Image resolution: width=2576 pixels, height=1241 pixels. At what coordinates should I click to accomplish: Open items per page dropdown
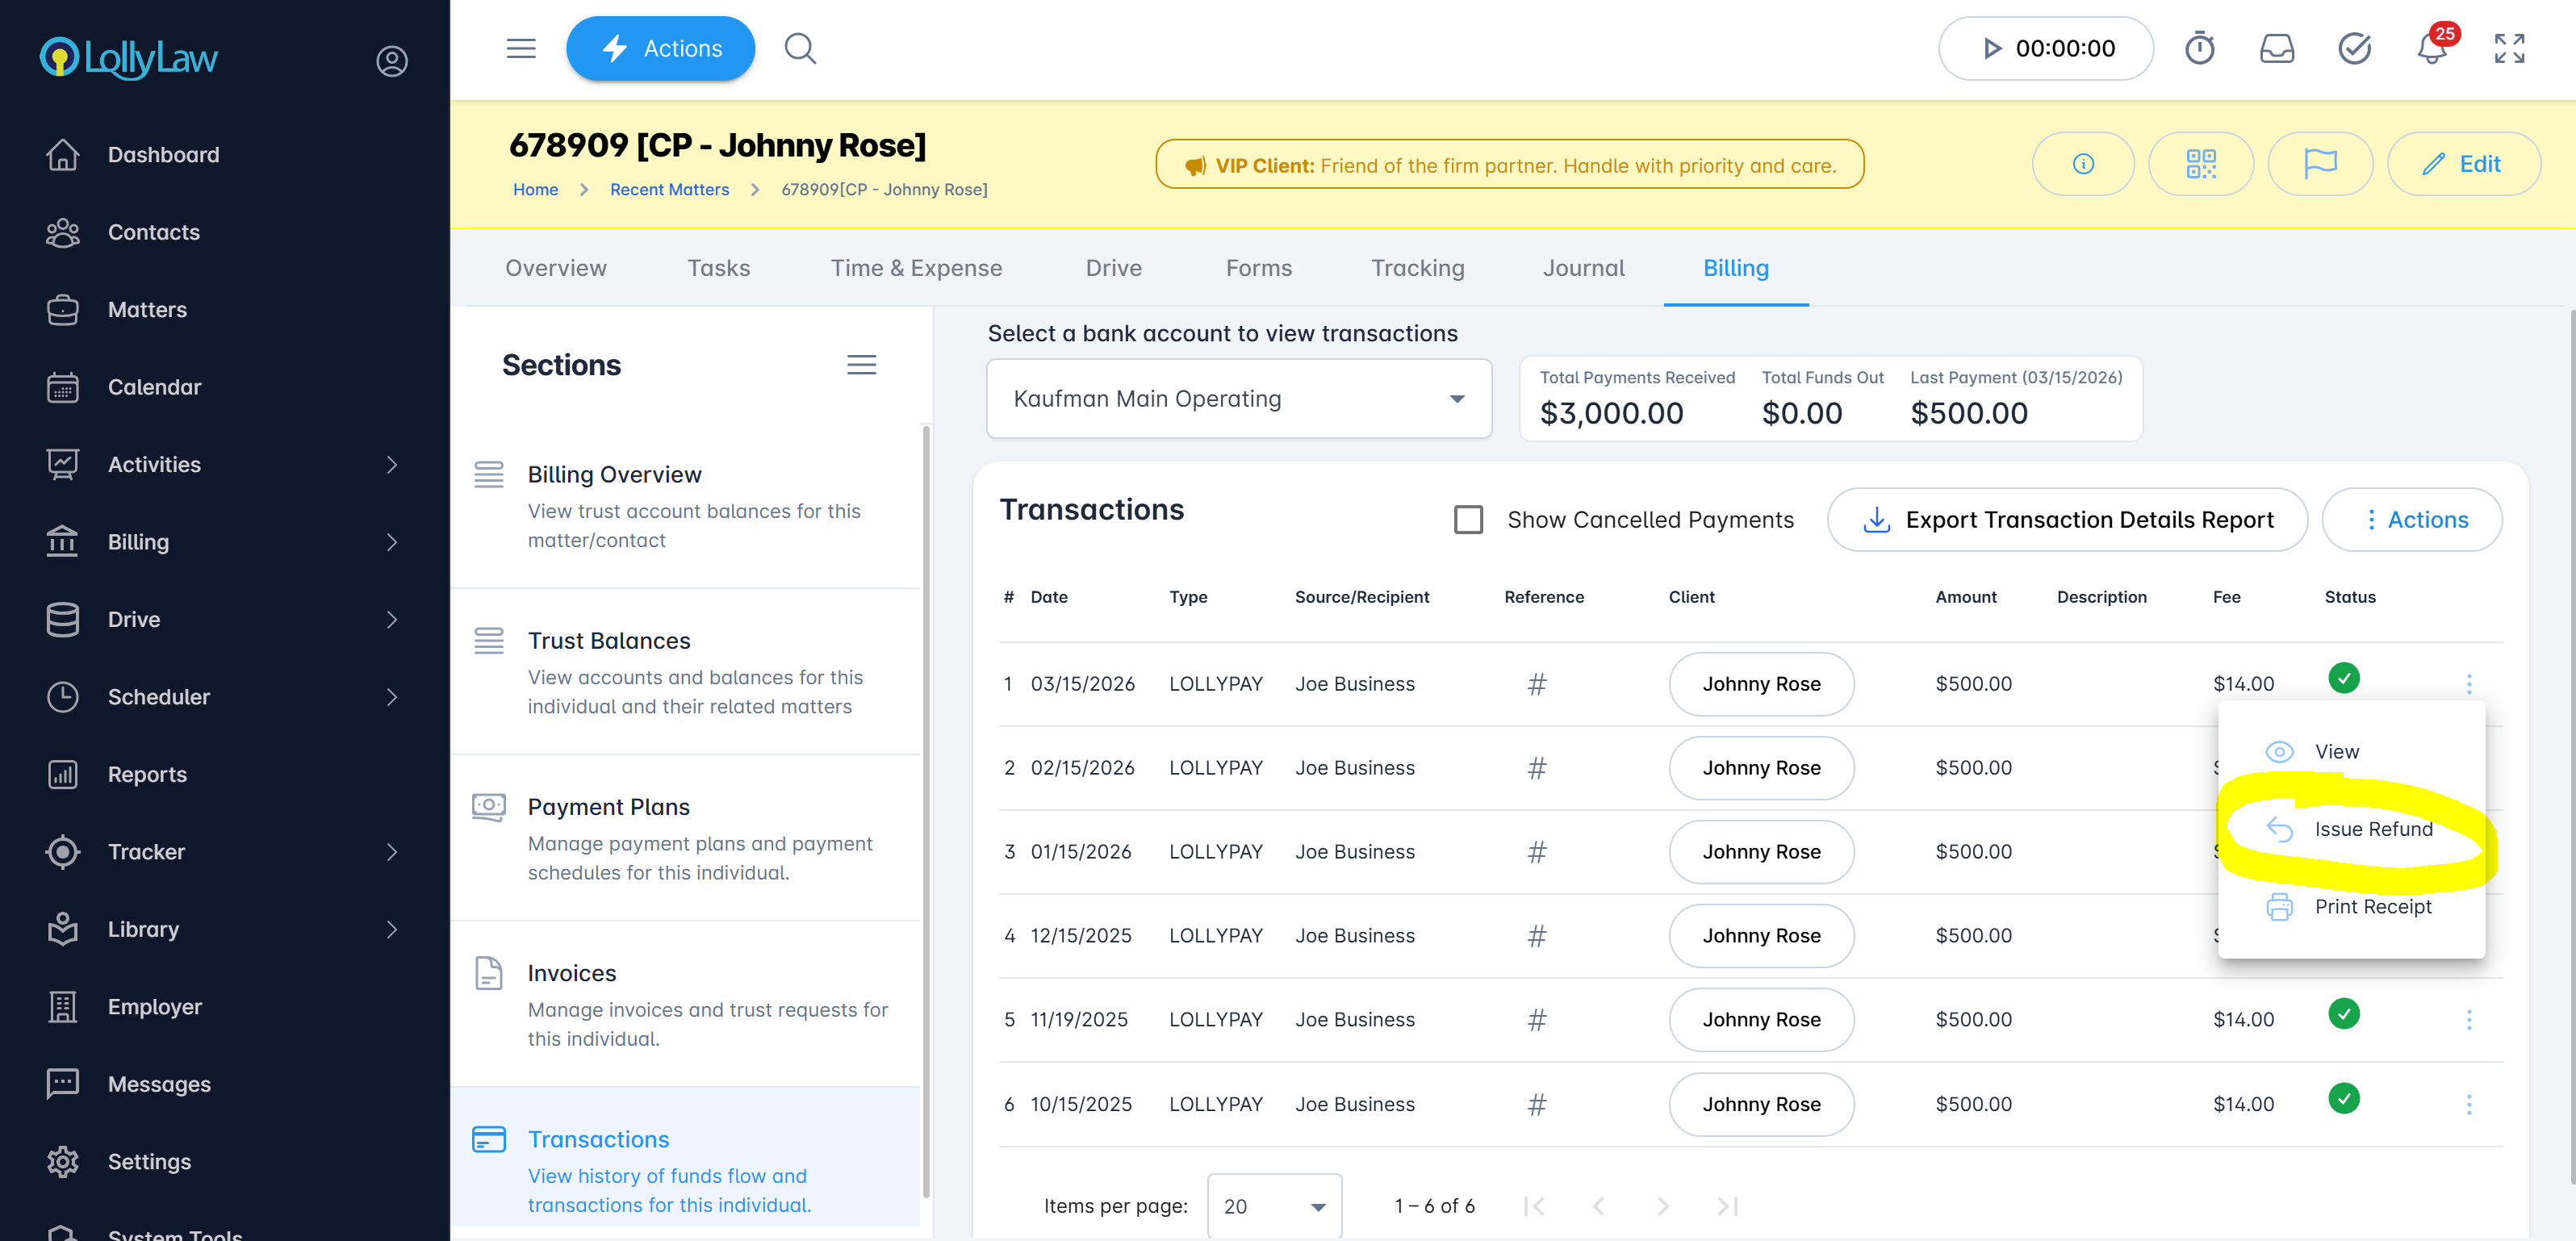1274,1206
